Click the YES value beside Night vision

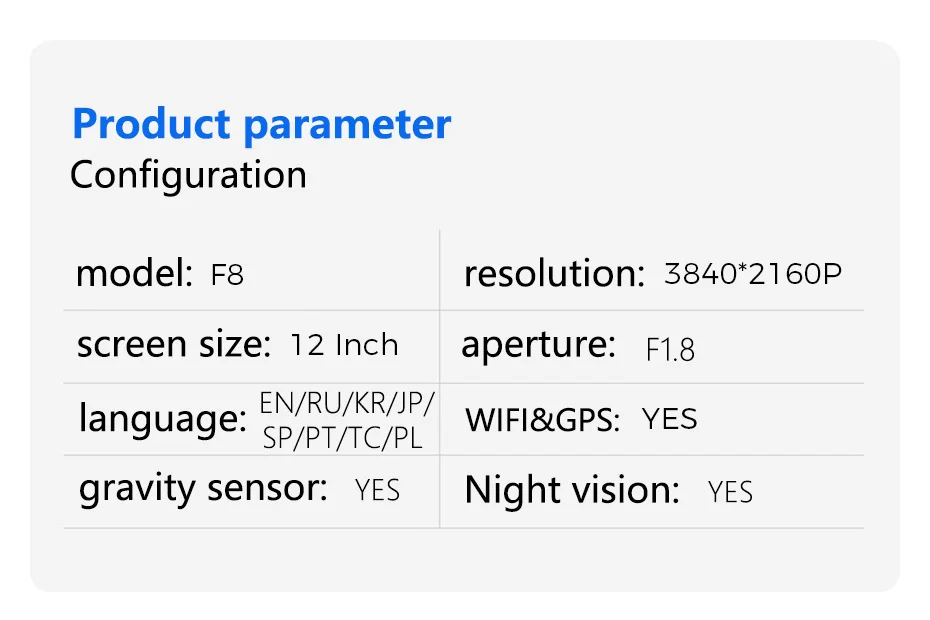pyautogui.click(x=730, y=492)
